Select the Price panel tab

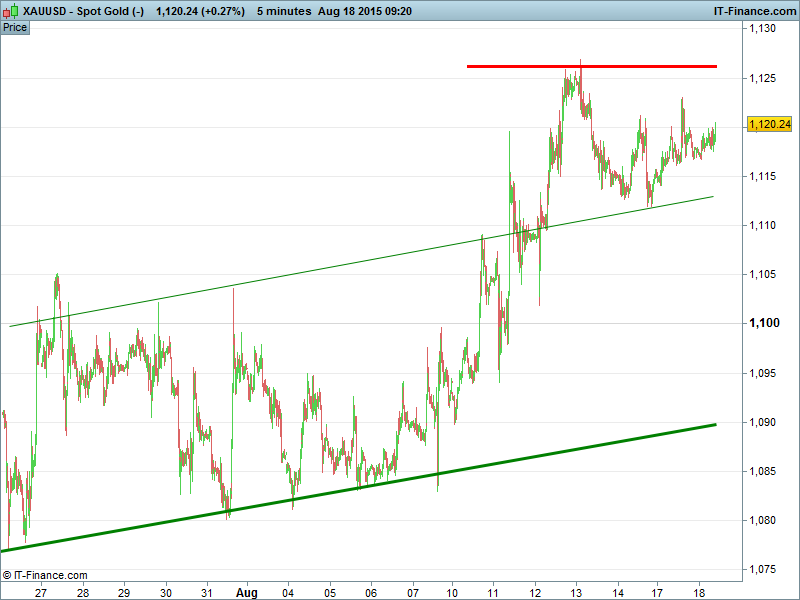(x=15, y=27)
